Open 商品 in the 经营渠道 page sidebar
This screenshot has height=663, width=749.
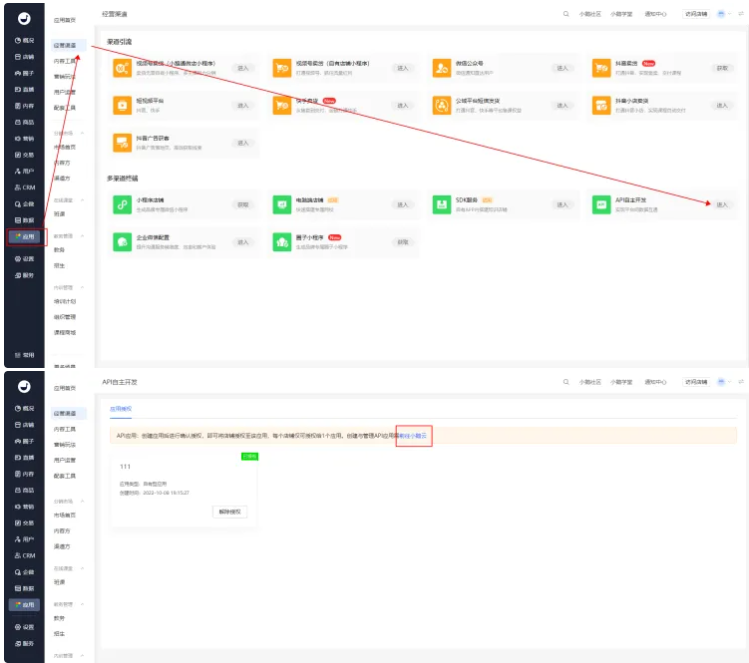[x=24, y=122]
